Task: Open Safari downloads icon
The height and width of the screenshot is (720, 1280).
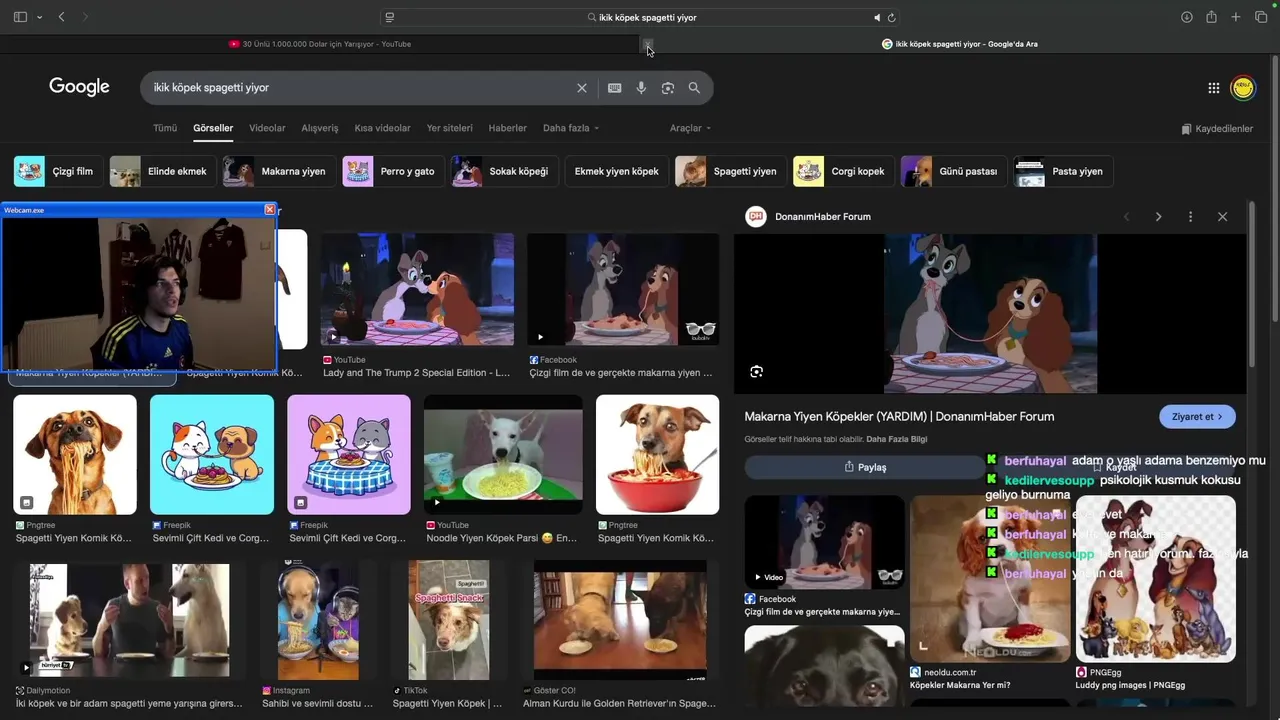Action: pos(1187,17)
